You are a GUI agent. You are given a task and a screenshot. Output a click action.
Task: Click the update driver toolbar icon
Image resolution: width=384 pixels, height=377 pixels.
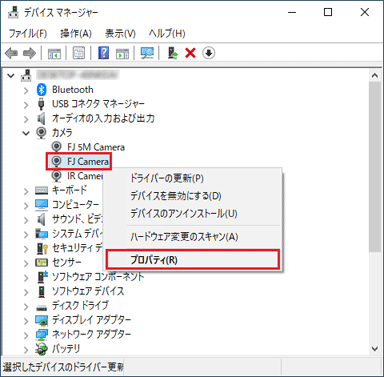pos(173,53)
